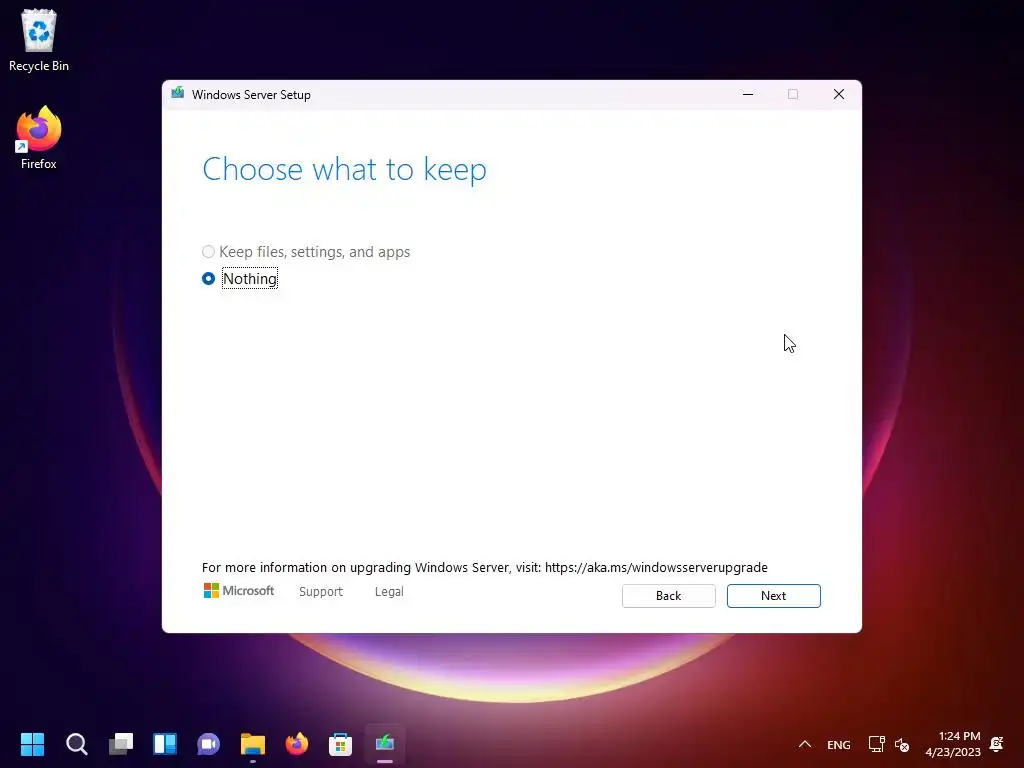Open the Legal link
The height and width of the screenshot is (768, 1024).
(389, 592)
